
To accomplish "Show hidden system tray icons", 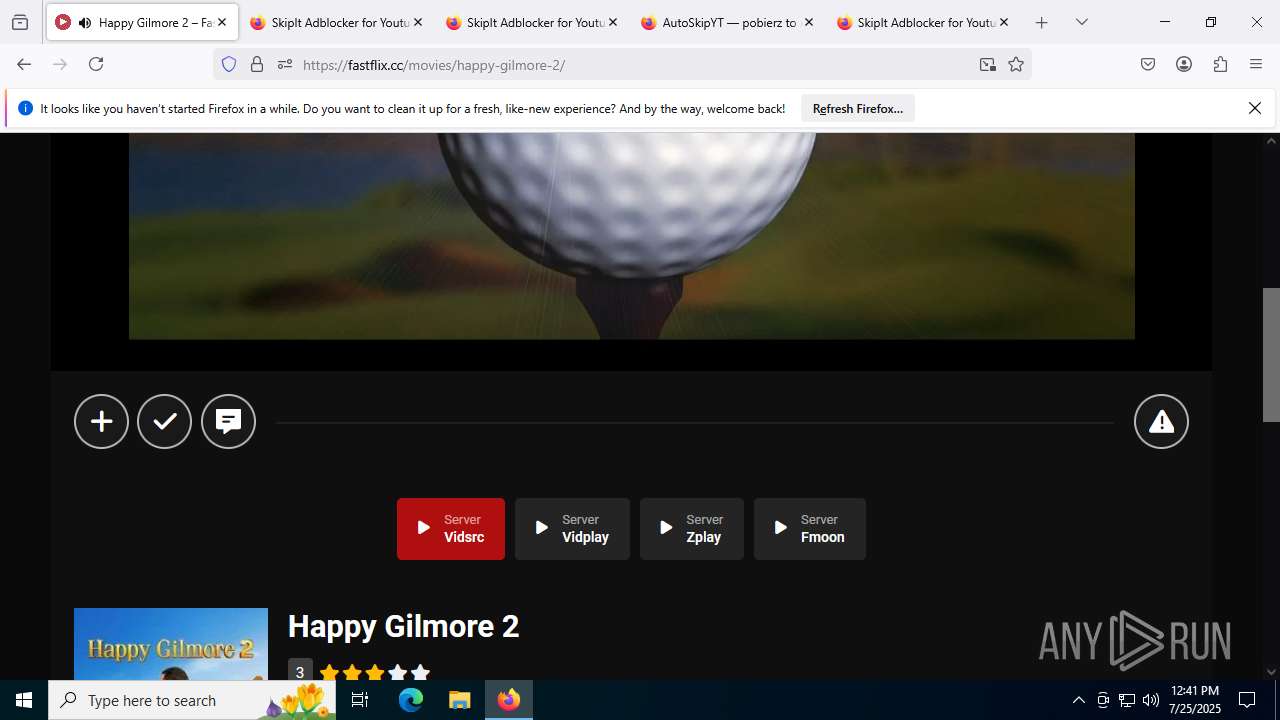I will point(1078,700).
